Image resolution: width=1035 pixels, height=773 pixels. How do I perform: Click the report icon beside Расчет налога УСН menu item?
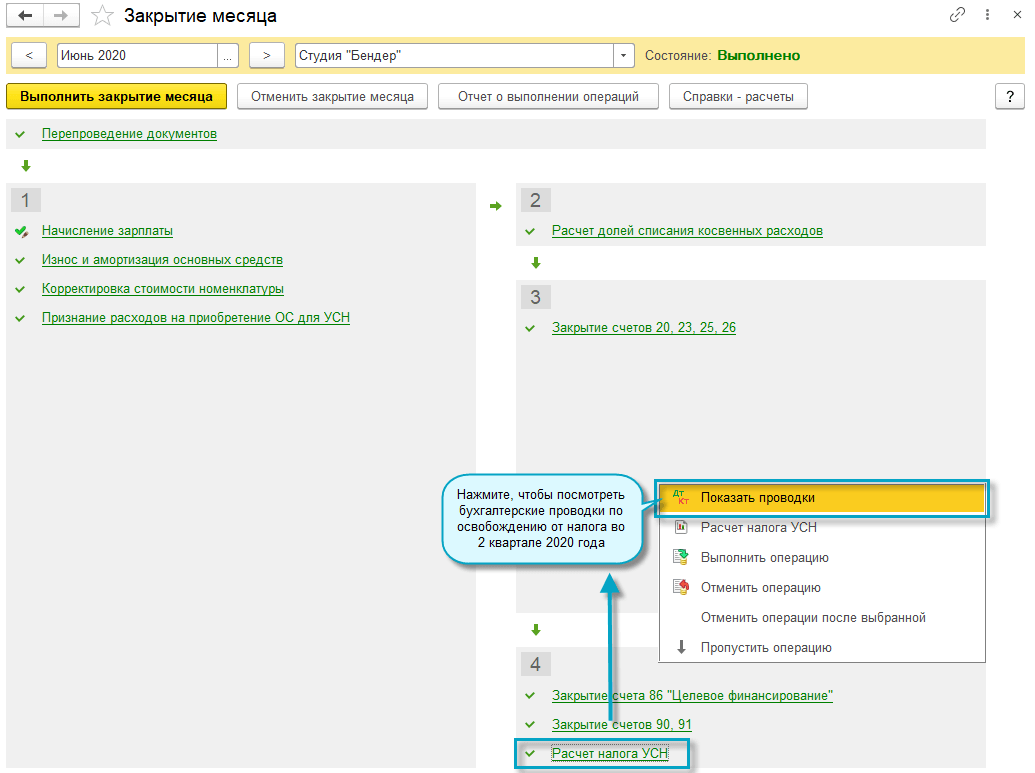click(x=681, y=527)
